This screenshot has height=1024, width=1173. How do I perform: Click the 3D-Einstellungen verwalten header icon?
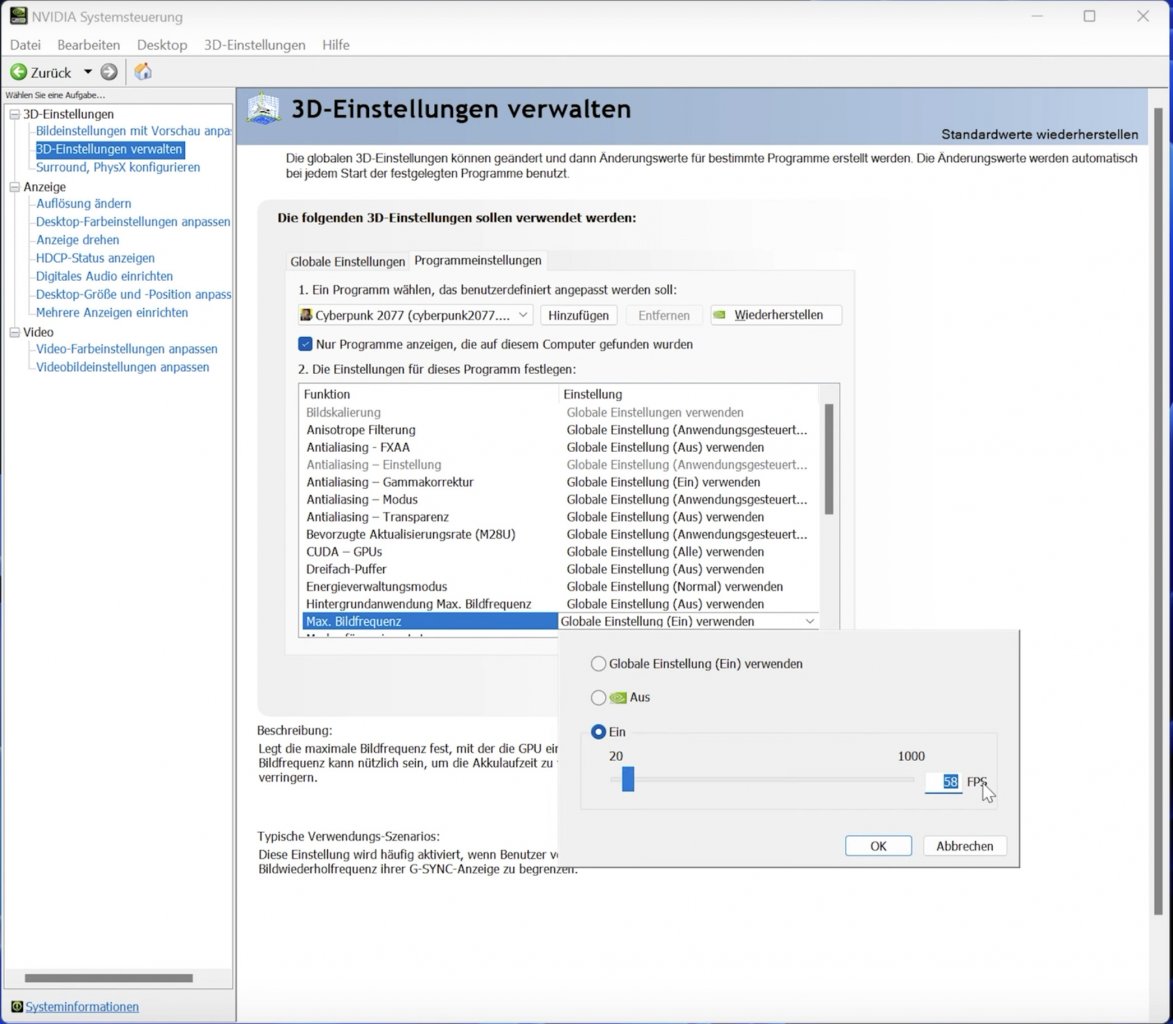coord(263,109)
